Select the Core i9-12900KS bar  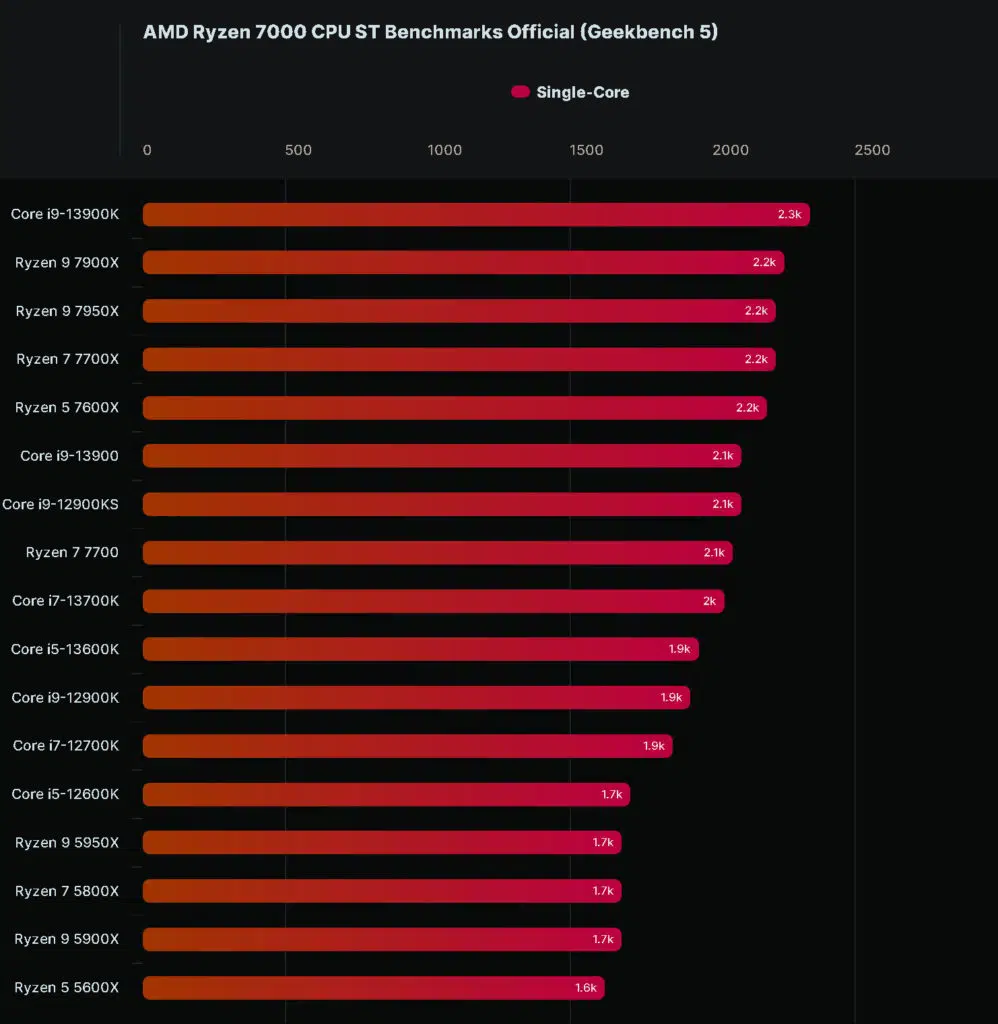(x=442, y=504)
